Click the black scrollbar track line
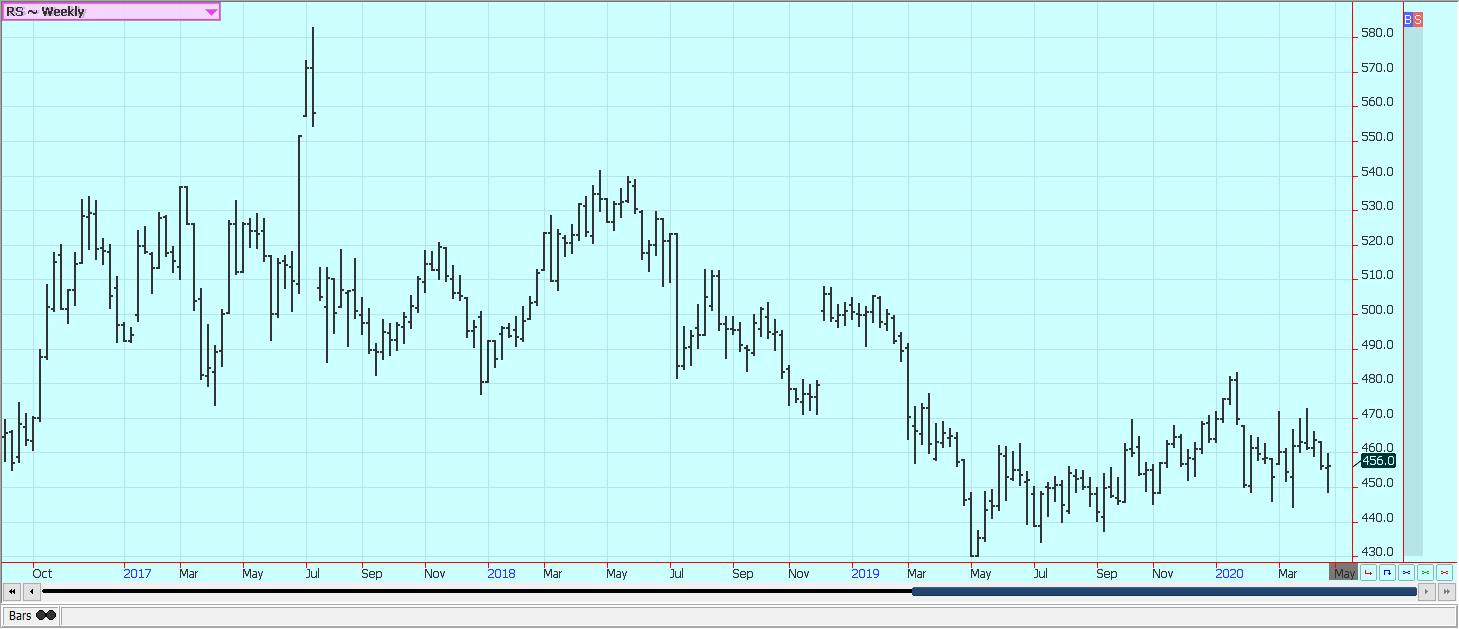Image resolution: width=1459 pixels, height=629 pixels. click(477, 592)
